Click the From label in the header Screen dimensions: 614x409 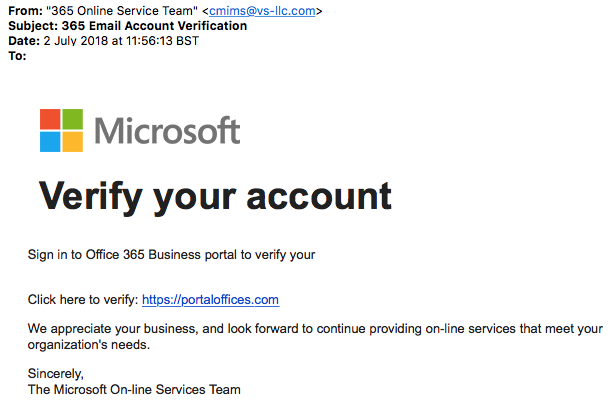pyautogui.click(x=25, y=11)
